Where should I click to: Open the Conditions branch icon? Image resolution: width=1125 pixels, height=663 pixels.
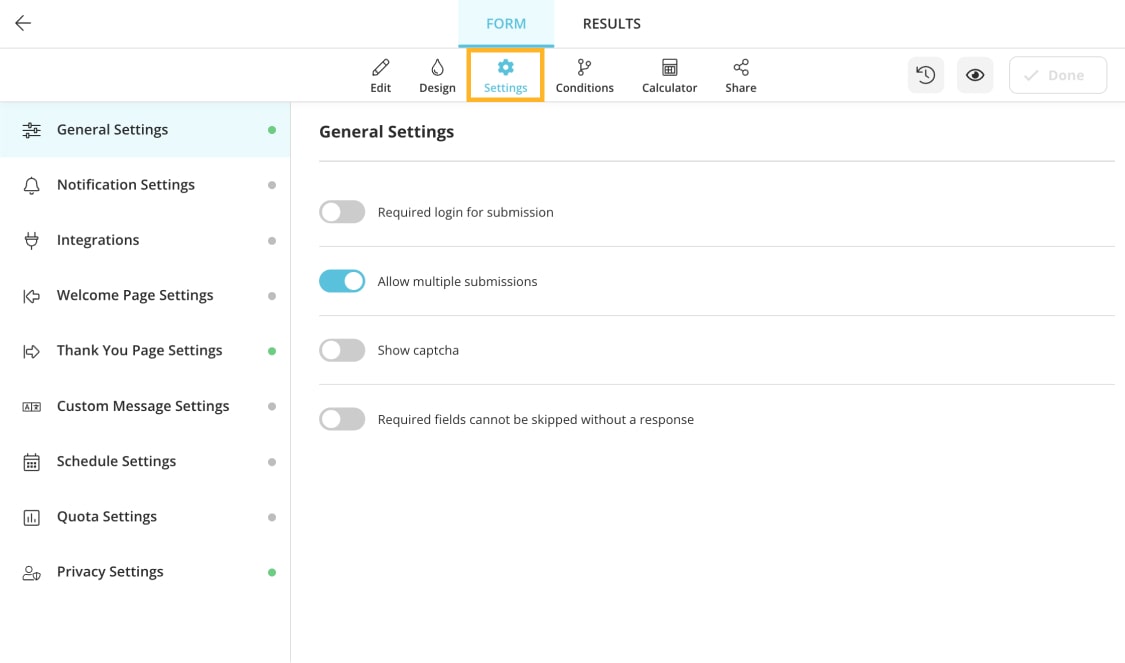(584, 75)
